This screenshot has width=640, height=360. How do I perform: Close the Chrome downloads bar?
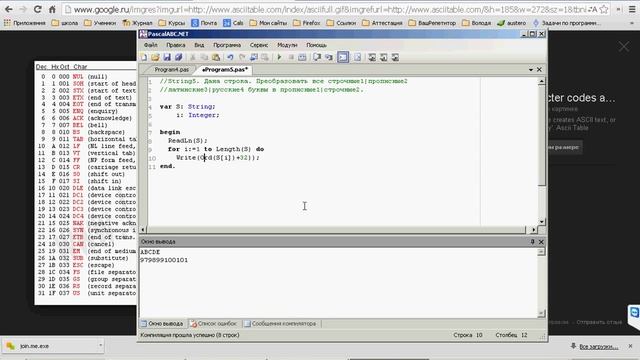coord(630,346)
